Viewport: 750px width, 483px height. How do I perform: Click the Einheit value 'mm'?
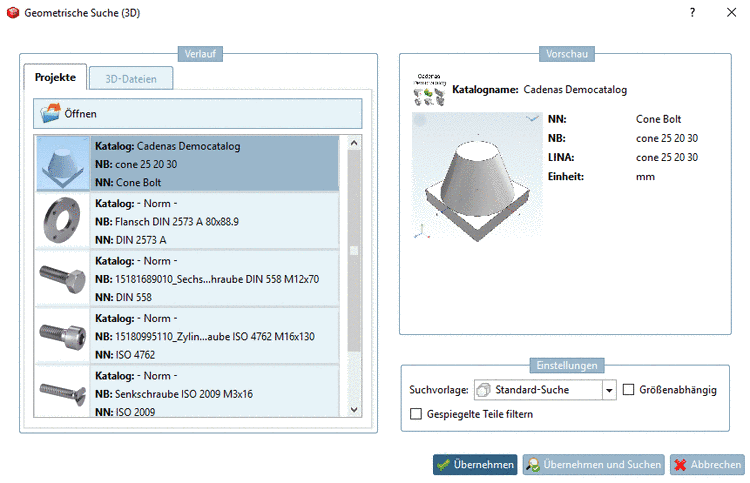(645, 176)
